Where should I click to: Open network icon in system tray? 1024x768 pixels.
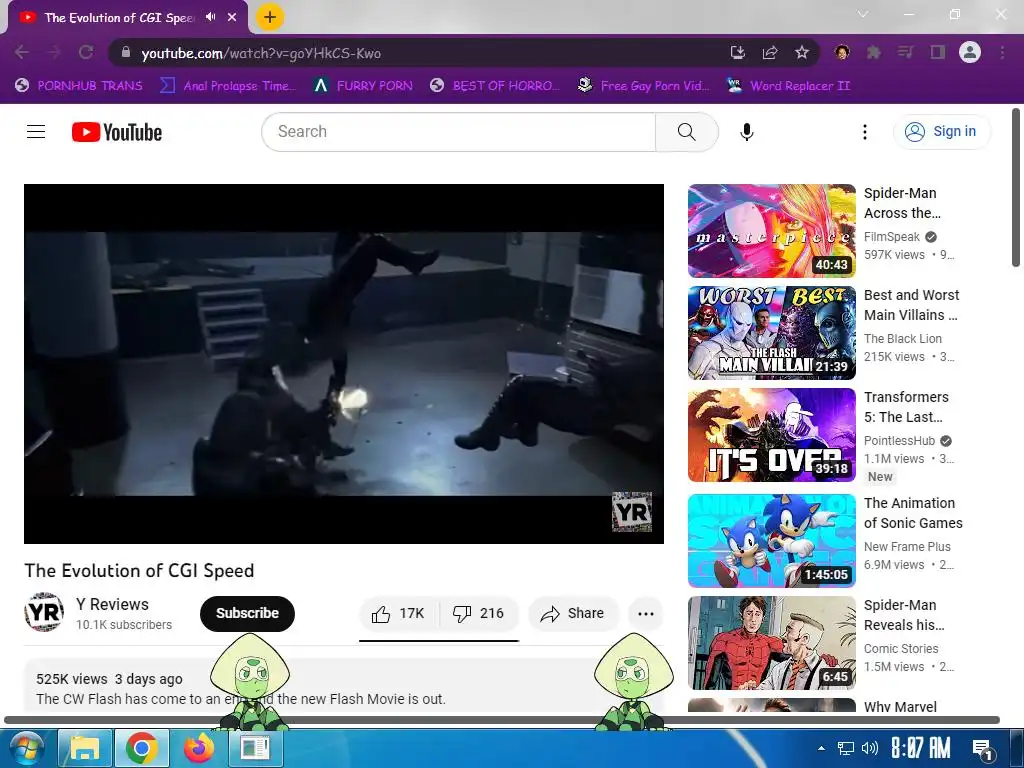pos(846,748)
